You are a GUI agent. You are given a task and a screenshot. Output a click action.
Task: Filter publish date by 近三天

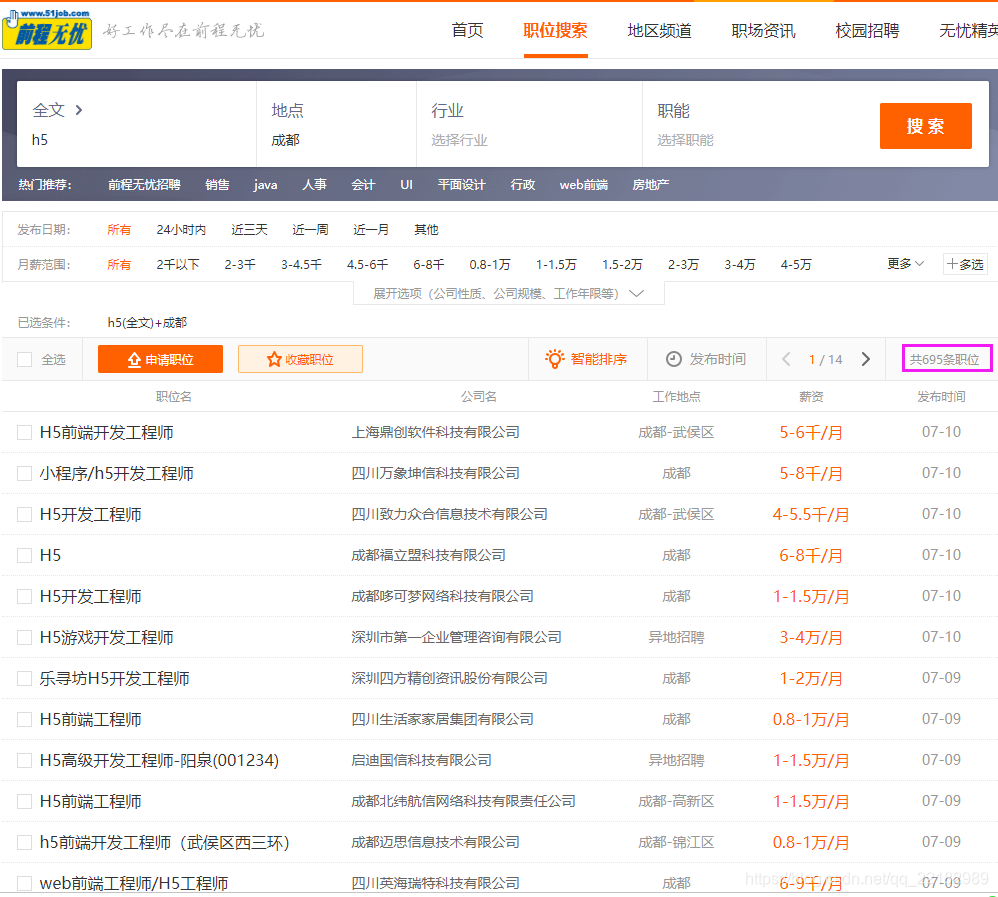249,229
